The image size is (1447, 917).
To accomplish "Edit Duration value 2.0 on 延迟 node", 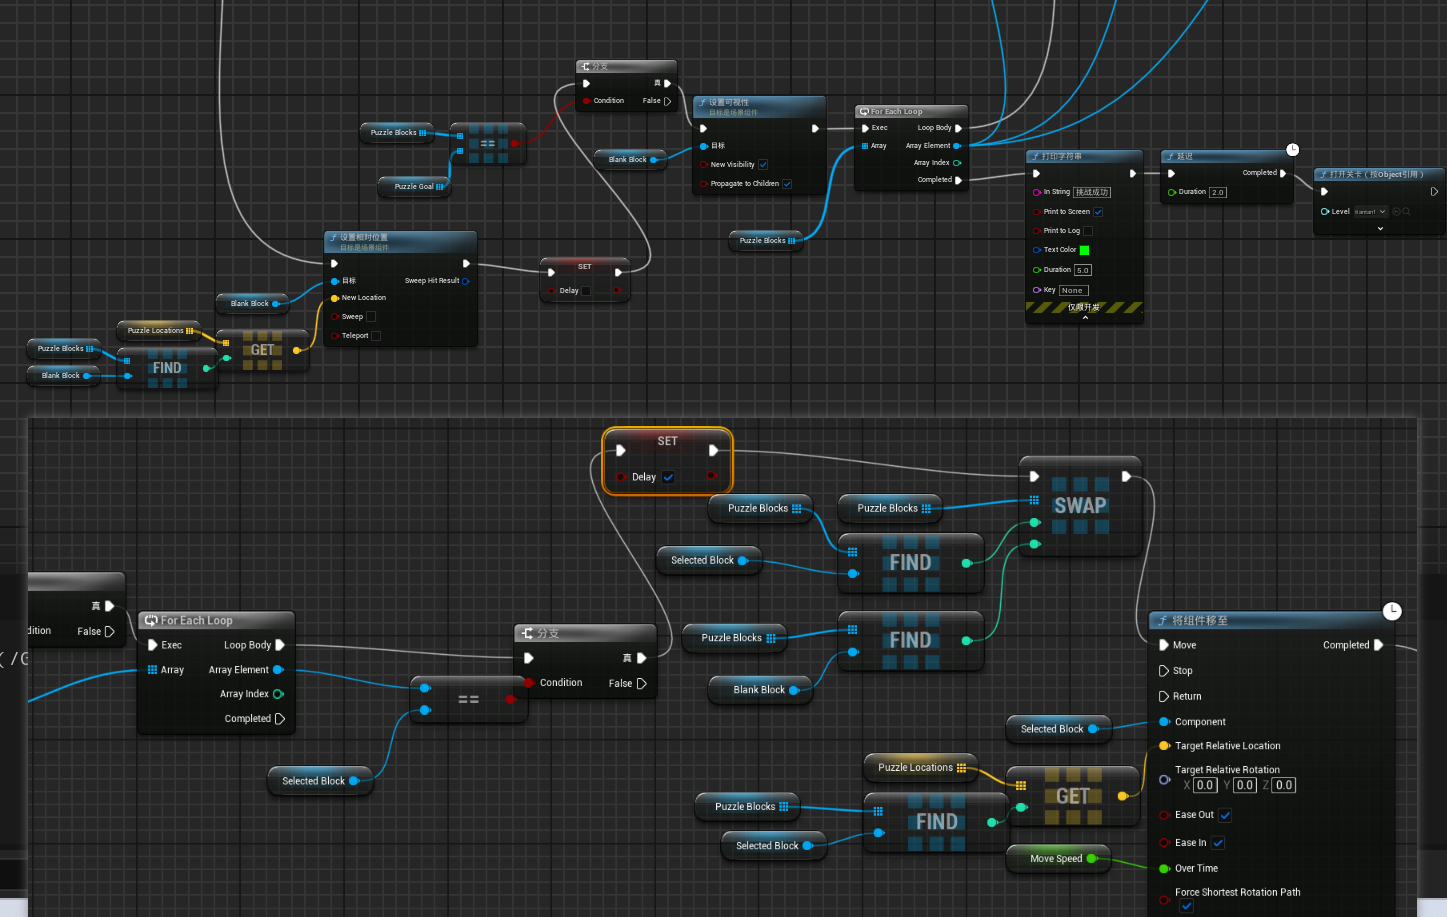I will (x=1218, y=192).
